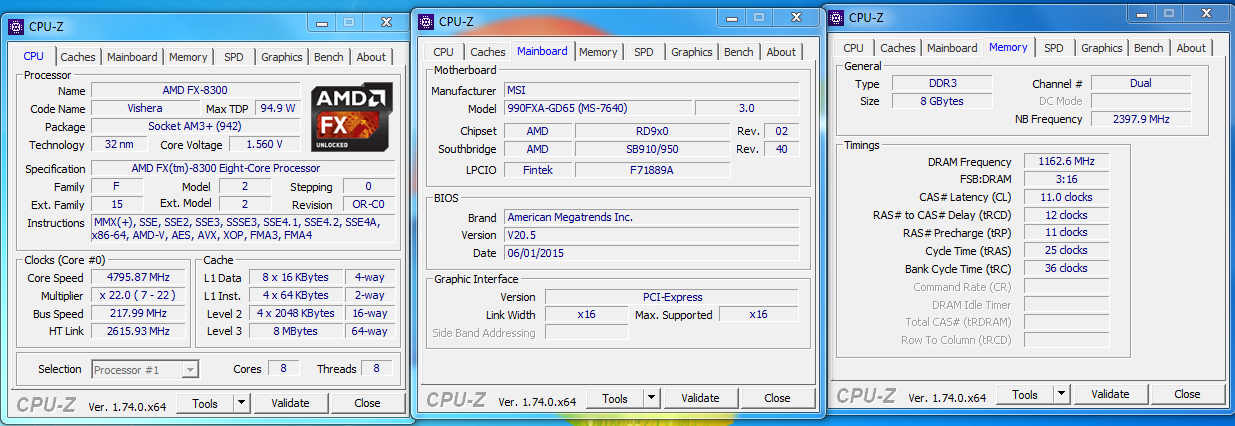Image resolution: width=1235 pixels, height=426 pixels.
Task: Click the Package field Socket AM3+ (942)
Action: pos(194,126)
